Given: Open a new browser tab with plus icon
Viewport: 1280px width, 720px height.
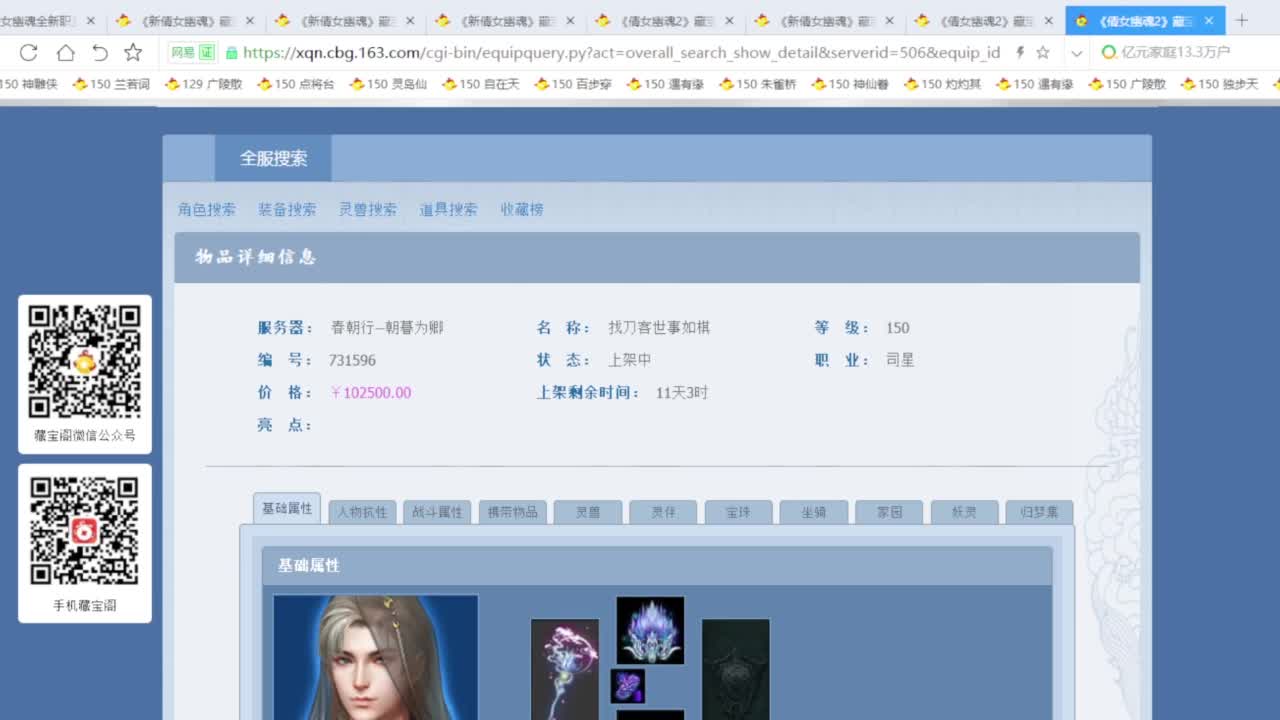Looking at the screenshot, I should pyautogui.click(x=1242, y=20).
